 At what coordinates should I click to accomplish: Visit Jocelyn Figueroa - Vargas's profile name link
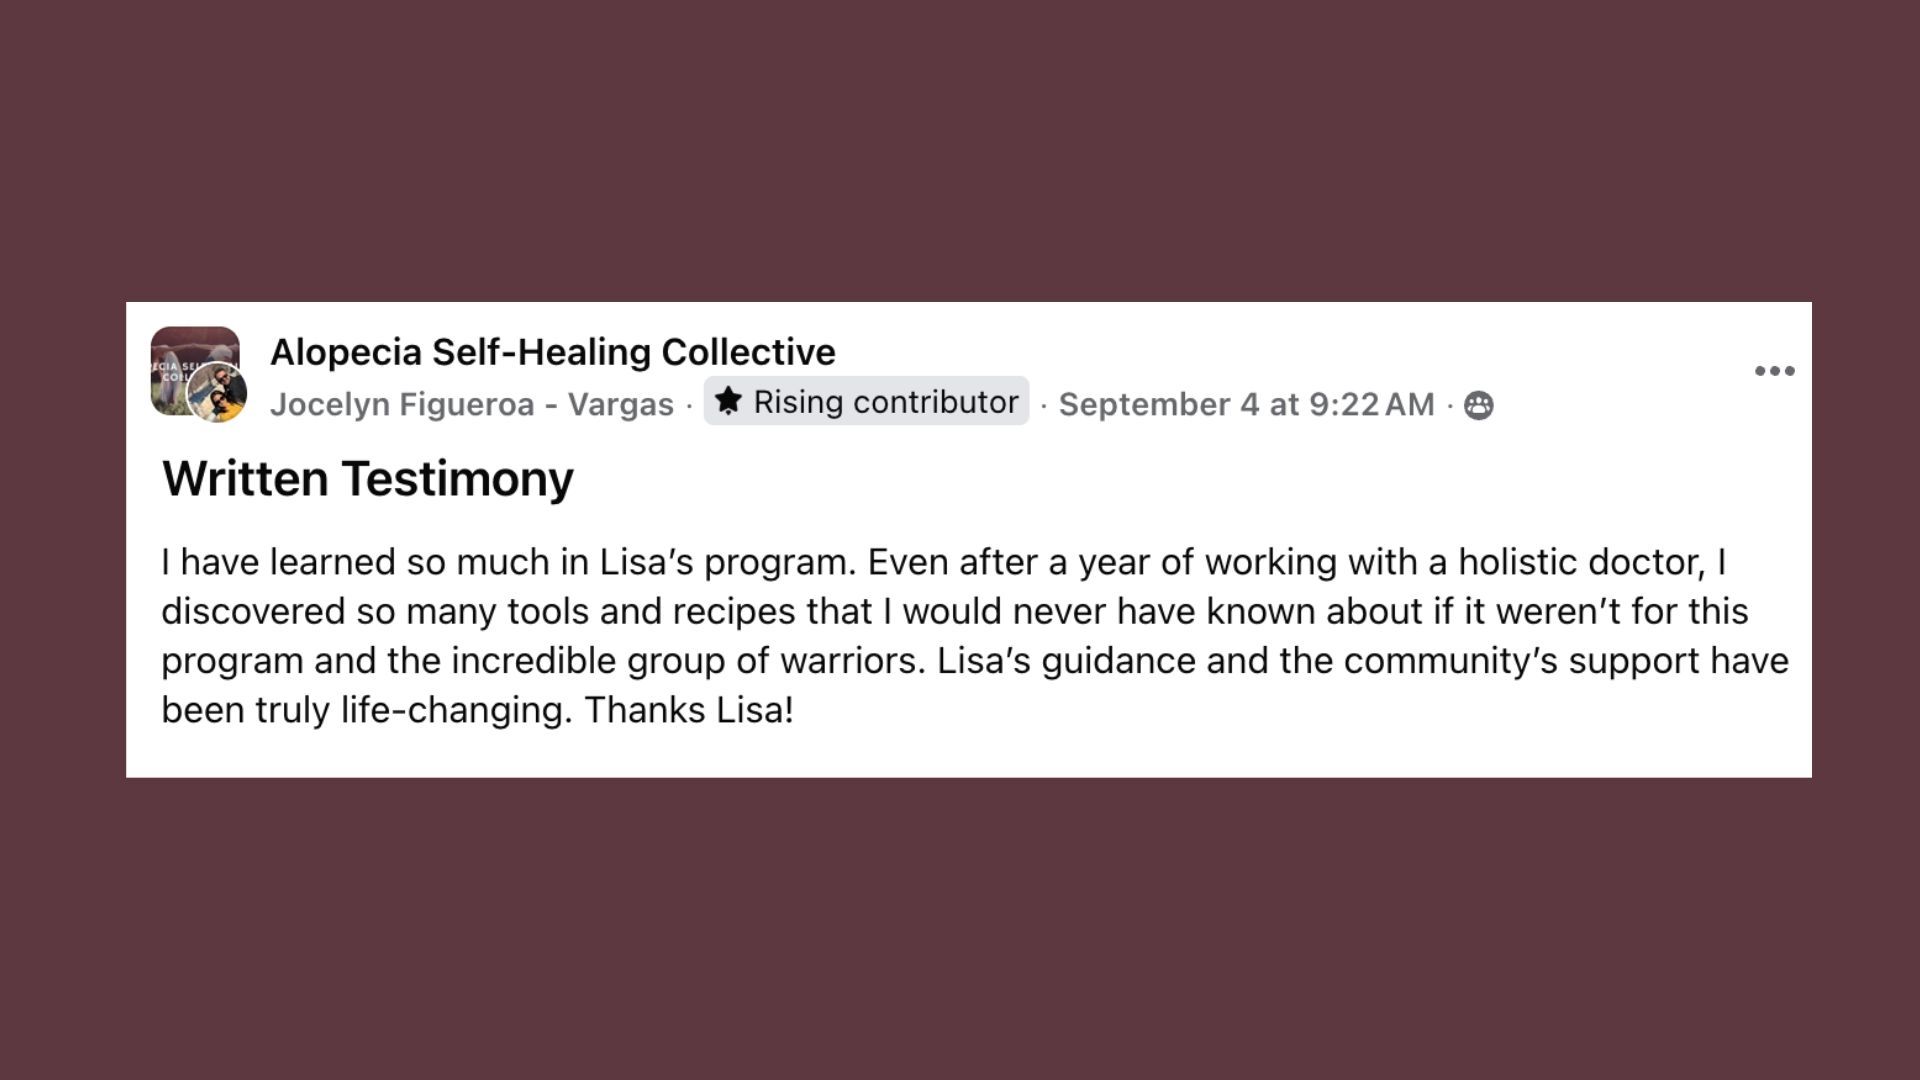(x=472, y=404)
